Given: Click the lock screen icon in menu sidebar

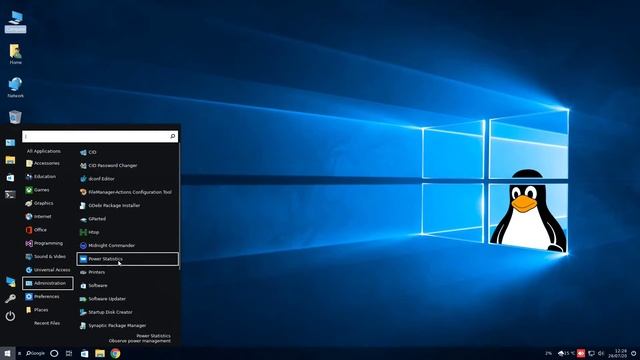Looking at the screenshot, I should (x=10, y=282).
